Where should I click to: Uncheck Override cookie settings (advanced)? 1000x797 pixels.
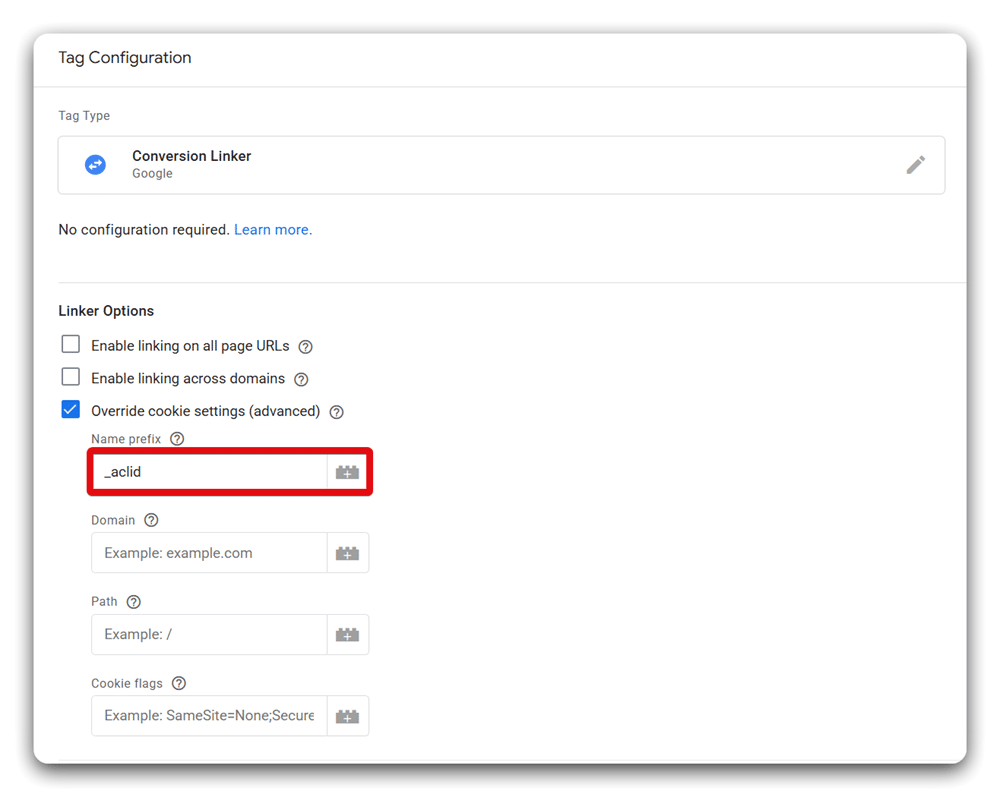pyautogui.click(x=70, y=409)
